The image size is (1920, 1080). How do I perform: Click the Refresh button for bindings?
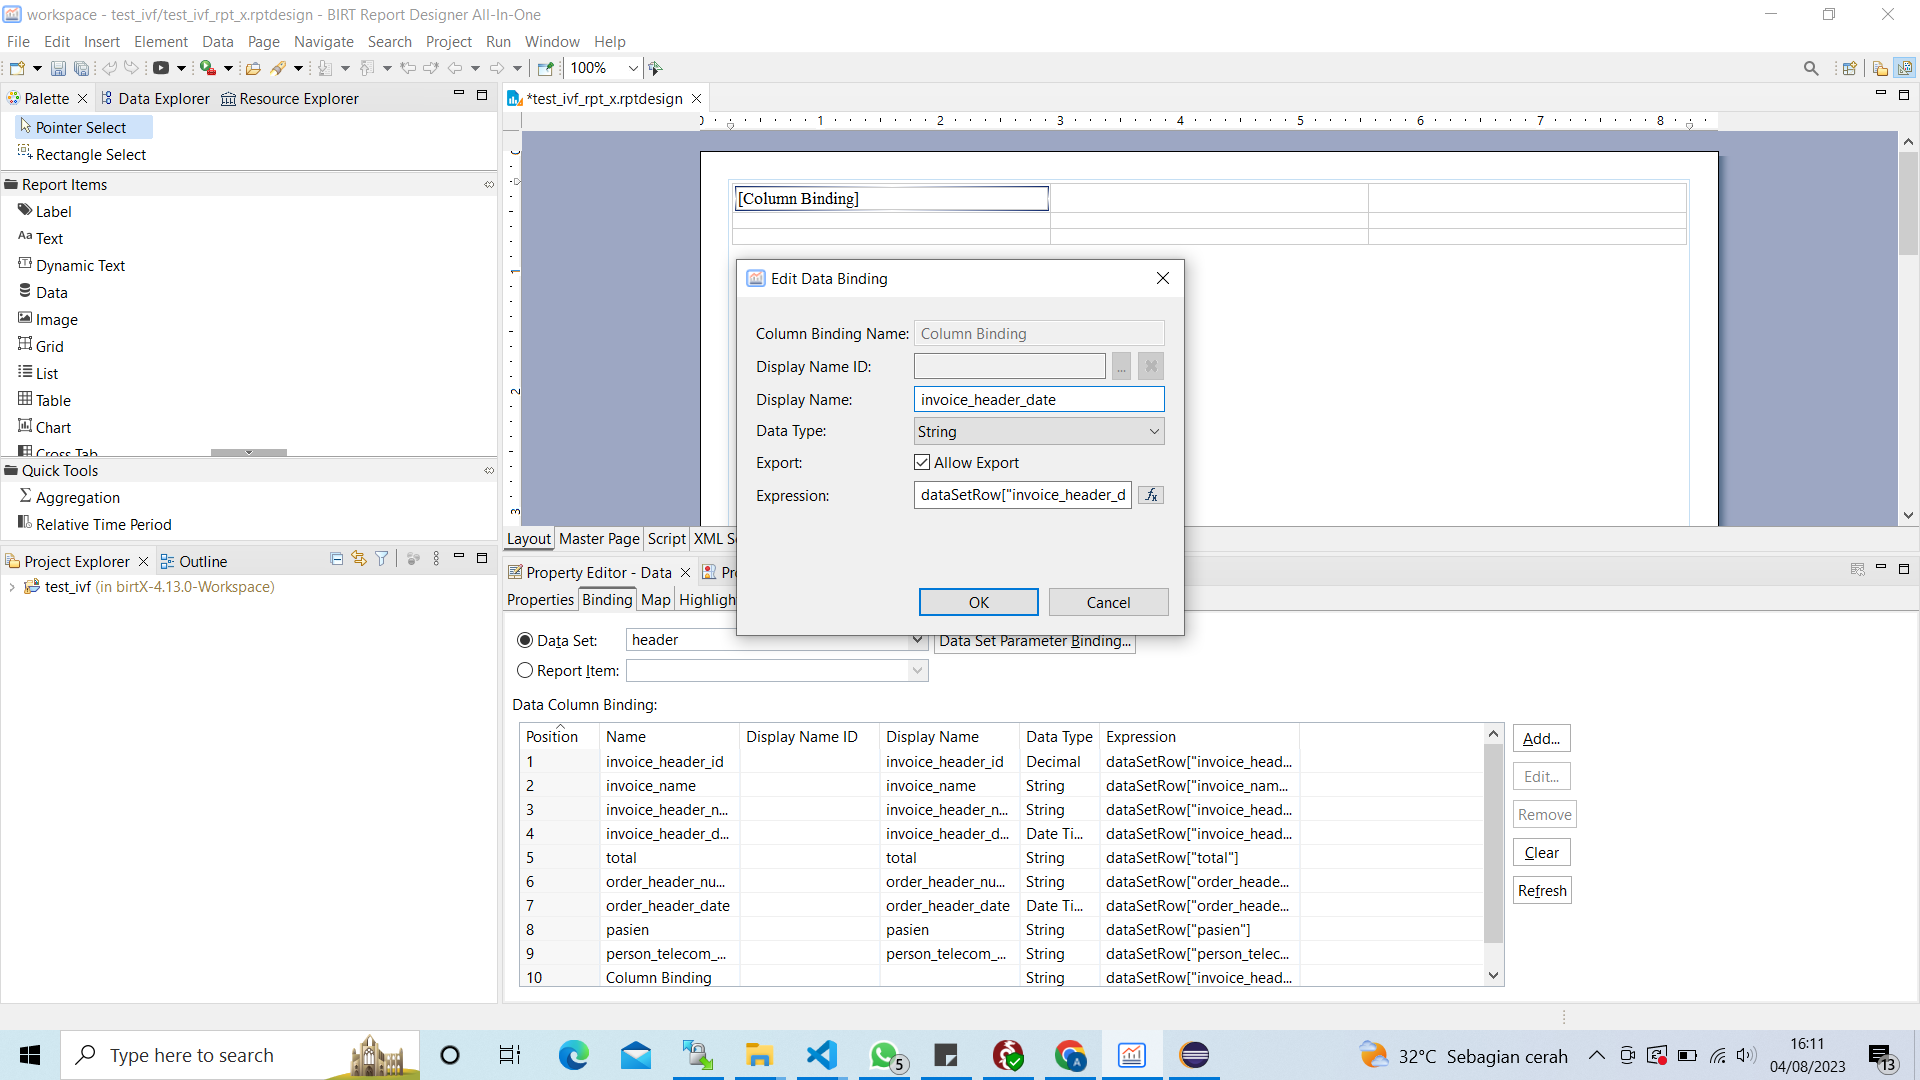coord(1542,890)
